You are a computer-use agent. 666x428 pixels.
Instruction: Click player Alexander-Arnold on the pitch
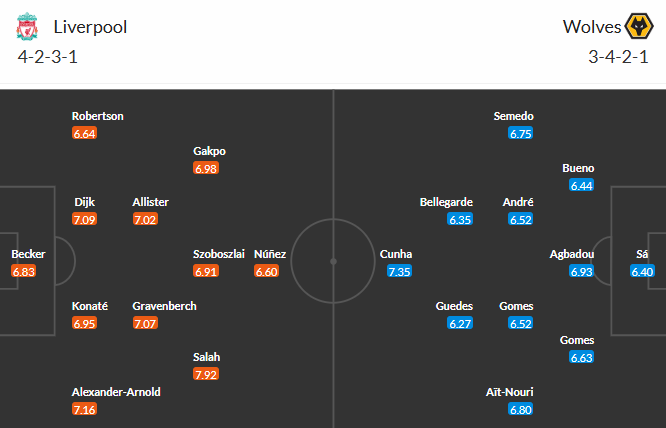116,392
